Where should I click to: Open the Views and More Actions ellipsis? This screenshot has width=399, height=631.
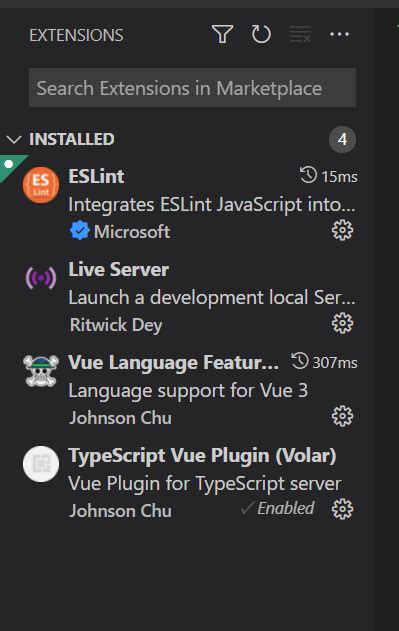click(x=339, y=34)
